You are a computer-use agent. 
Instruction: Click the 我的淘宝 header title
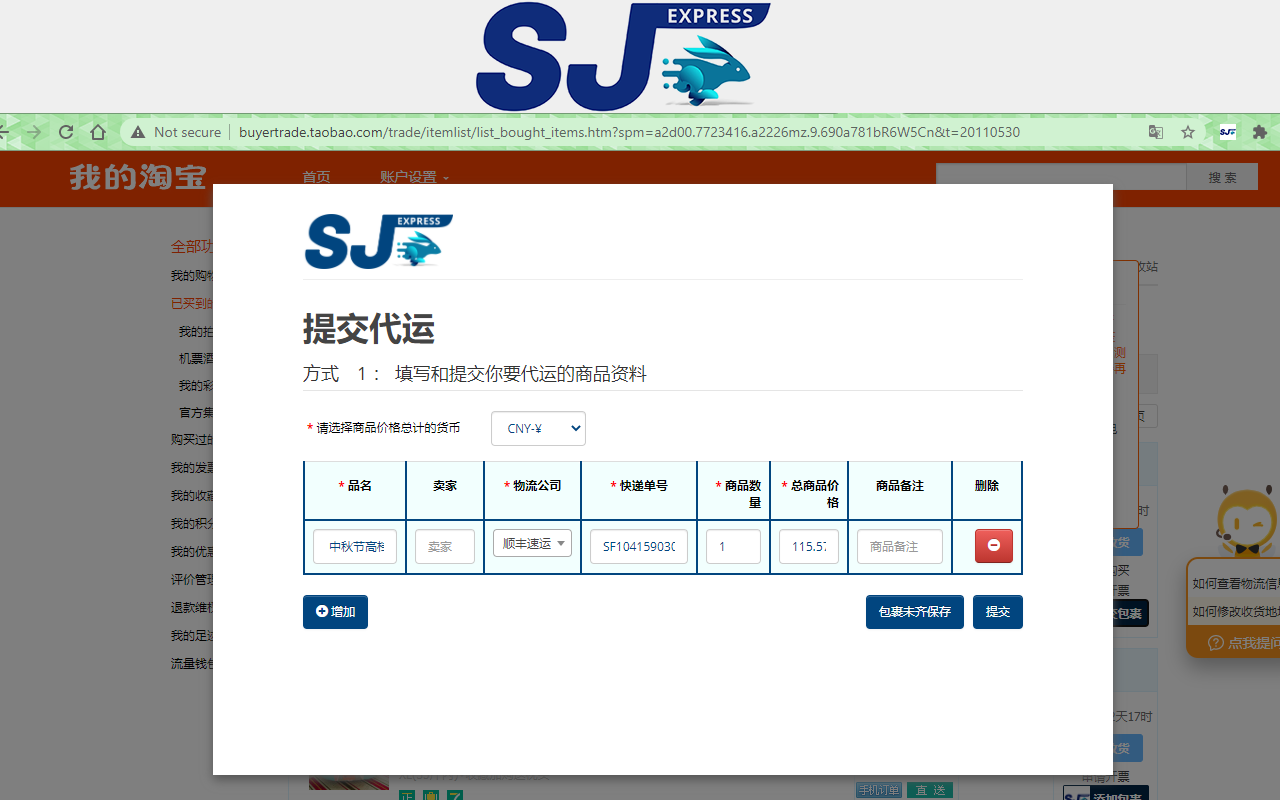click(x=138, y=177)
